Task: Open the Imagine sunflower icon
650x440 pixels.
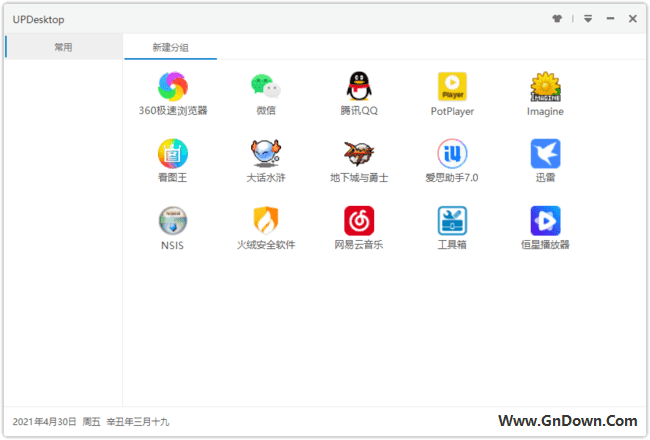Action: click(545, 87)
